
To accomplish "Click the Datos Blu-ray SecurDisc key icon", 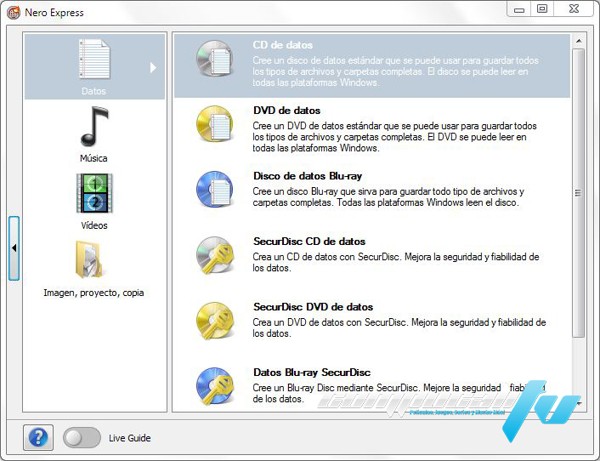I will pos(215,386).
